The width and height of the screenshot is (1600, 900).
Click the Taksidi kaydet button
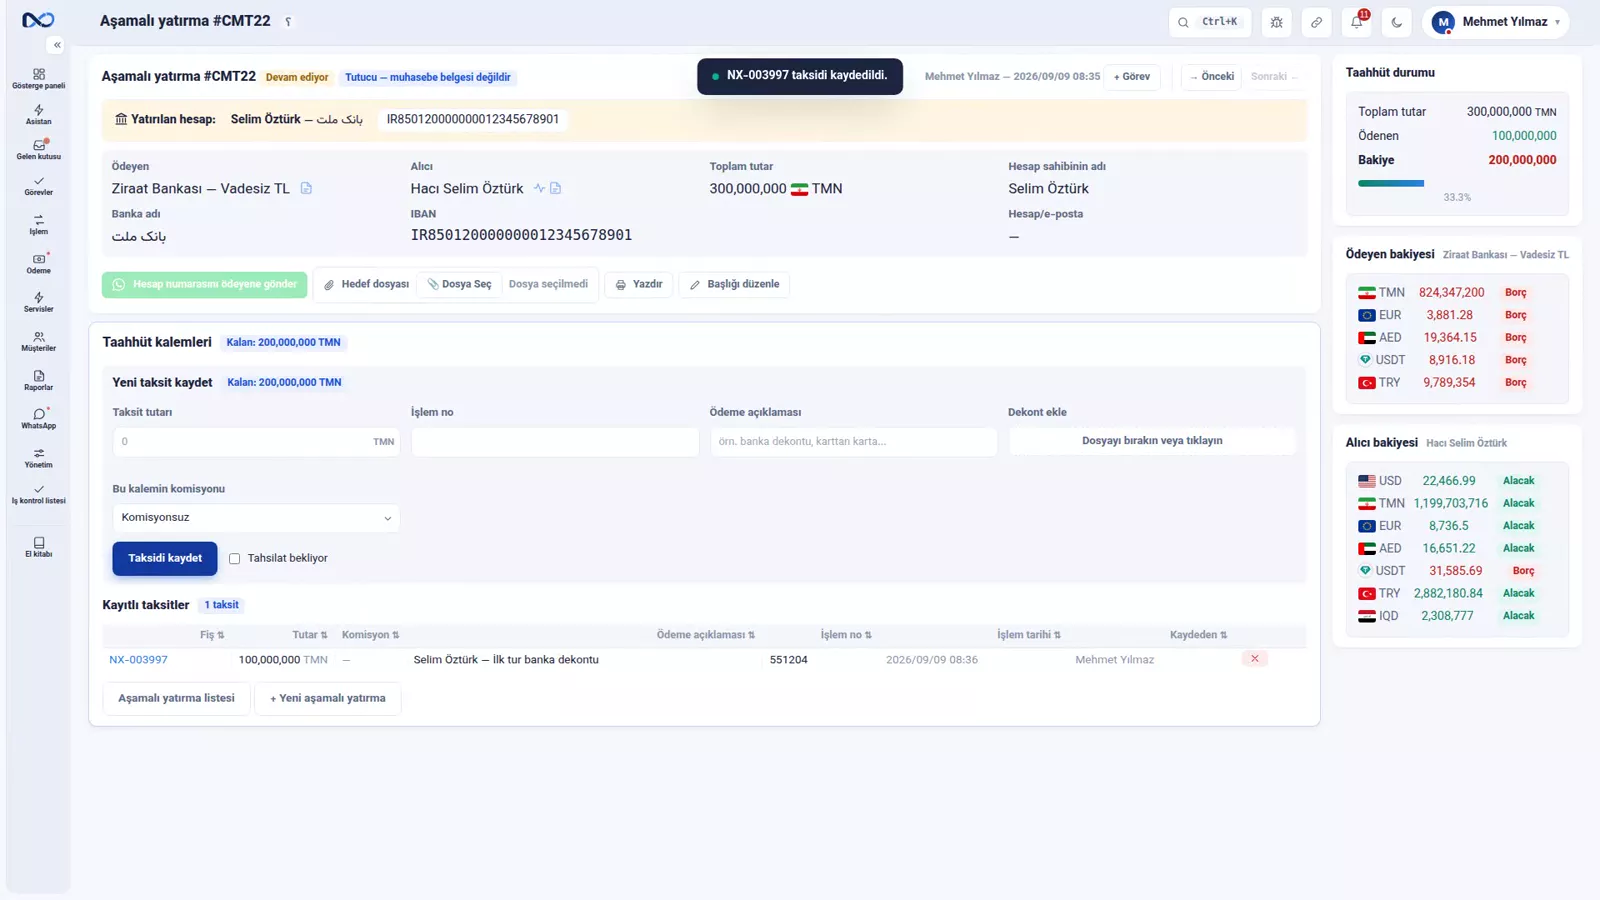(165, 558)
